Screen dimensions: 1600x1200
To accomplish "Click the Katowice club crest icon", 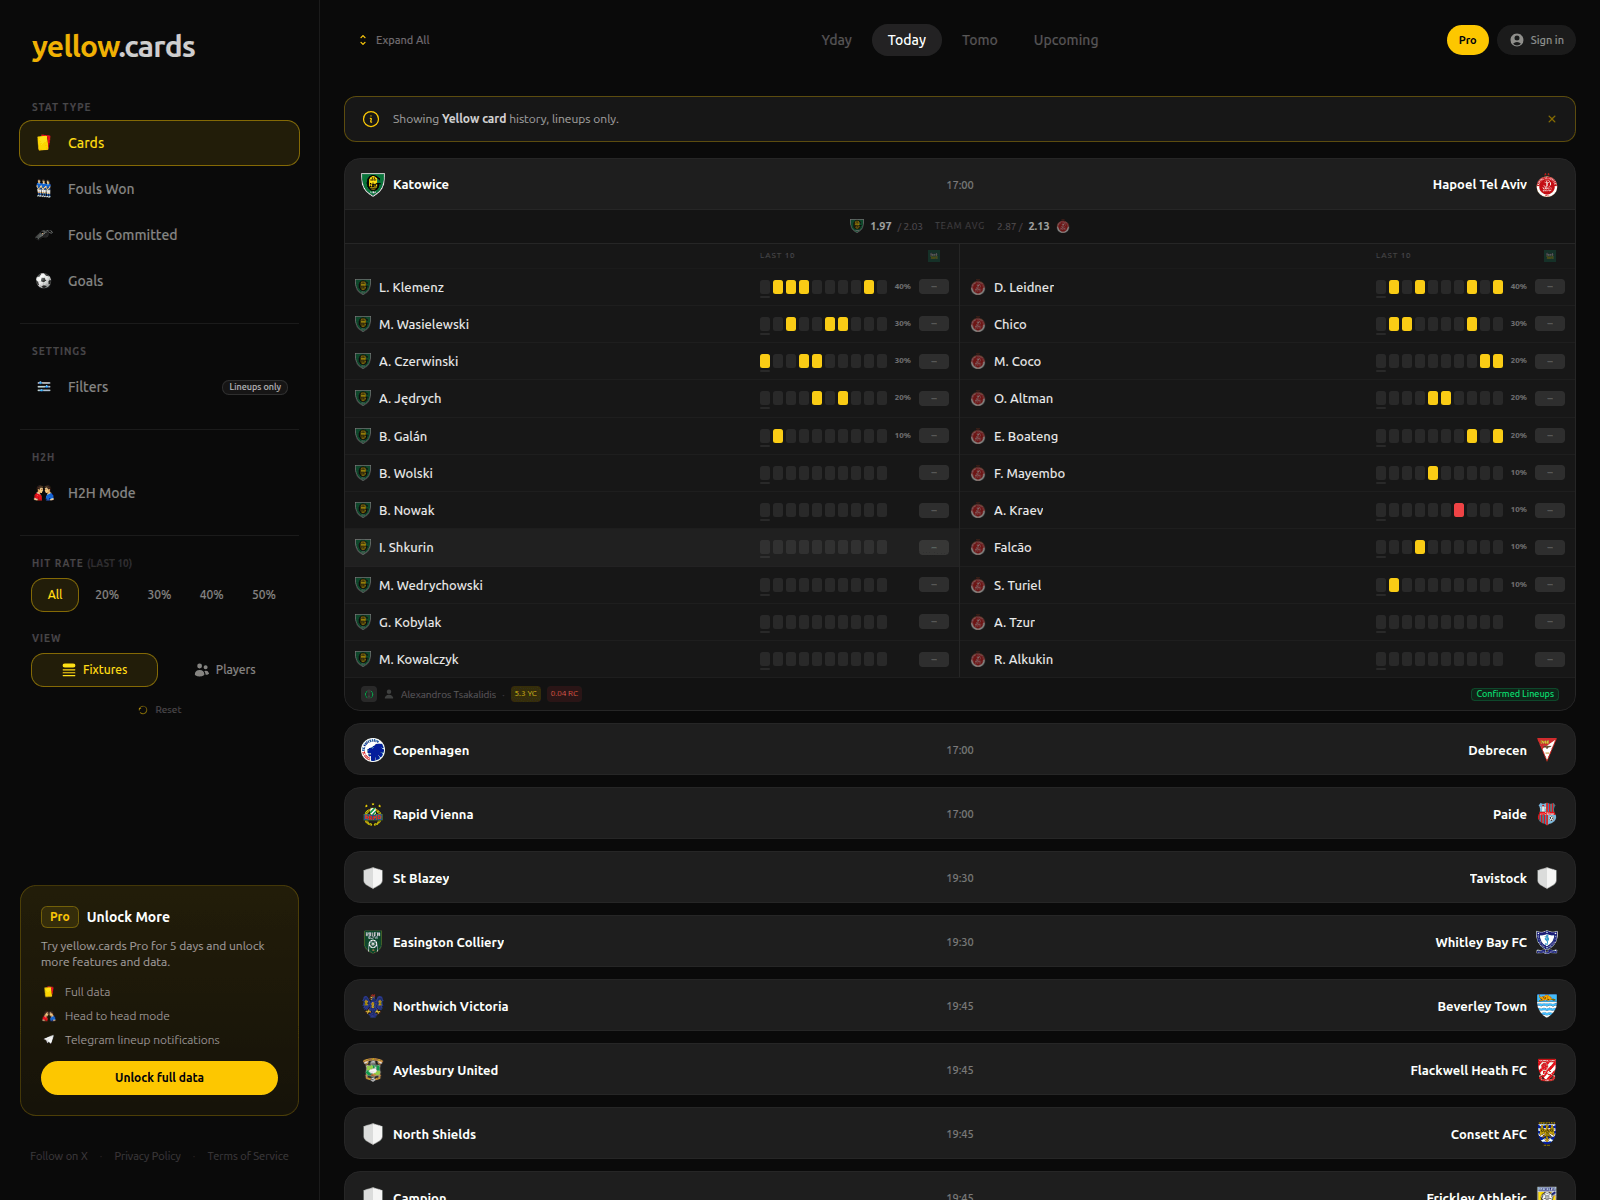I will point(373,185).
